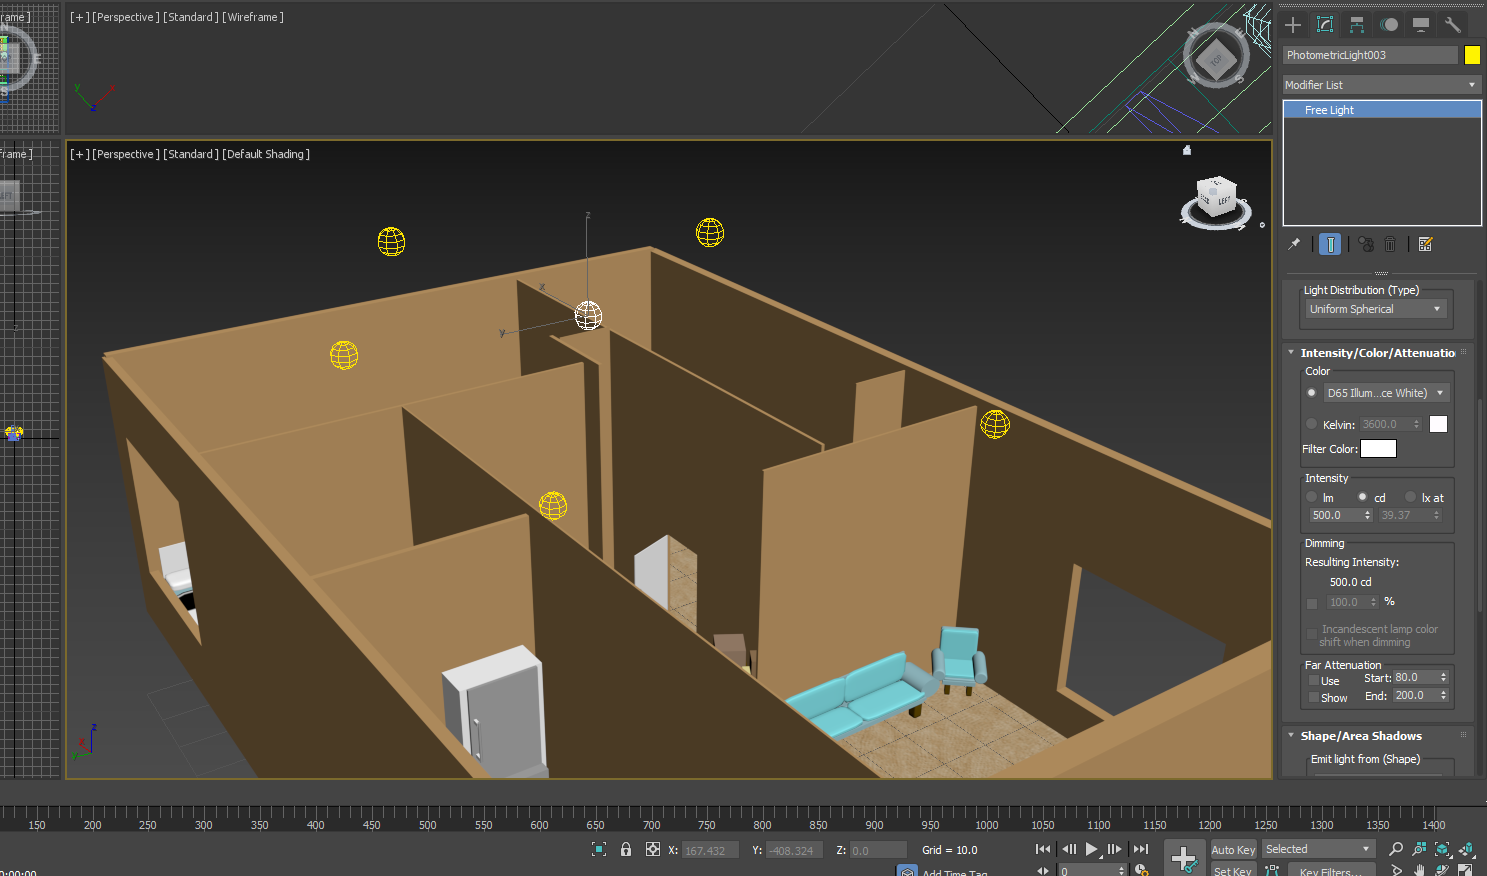Open Uniform Spherical distribution dropdown
1487x876 pixels.
[1376, 309]
